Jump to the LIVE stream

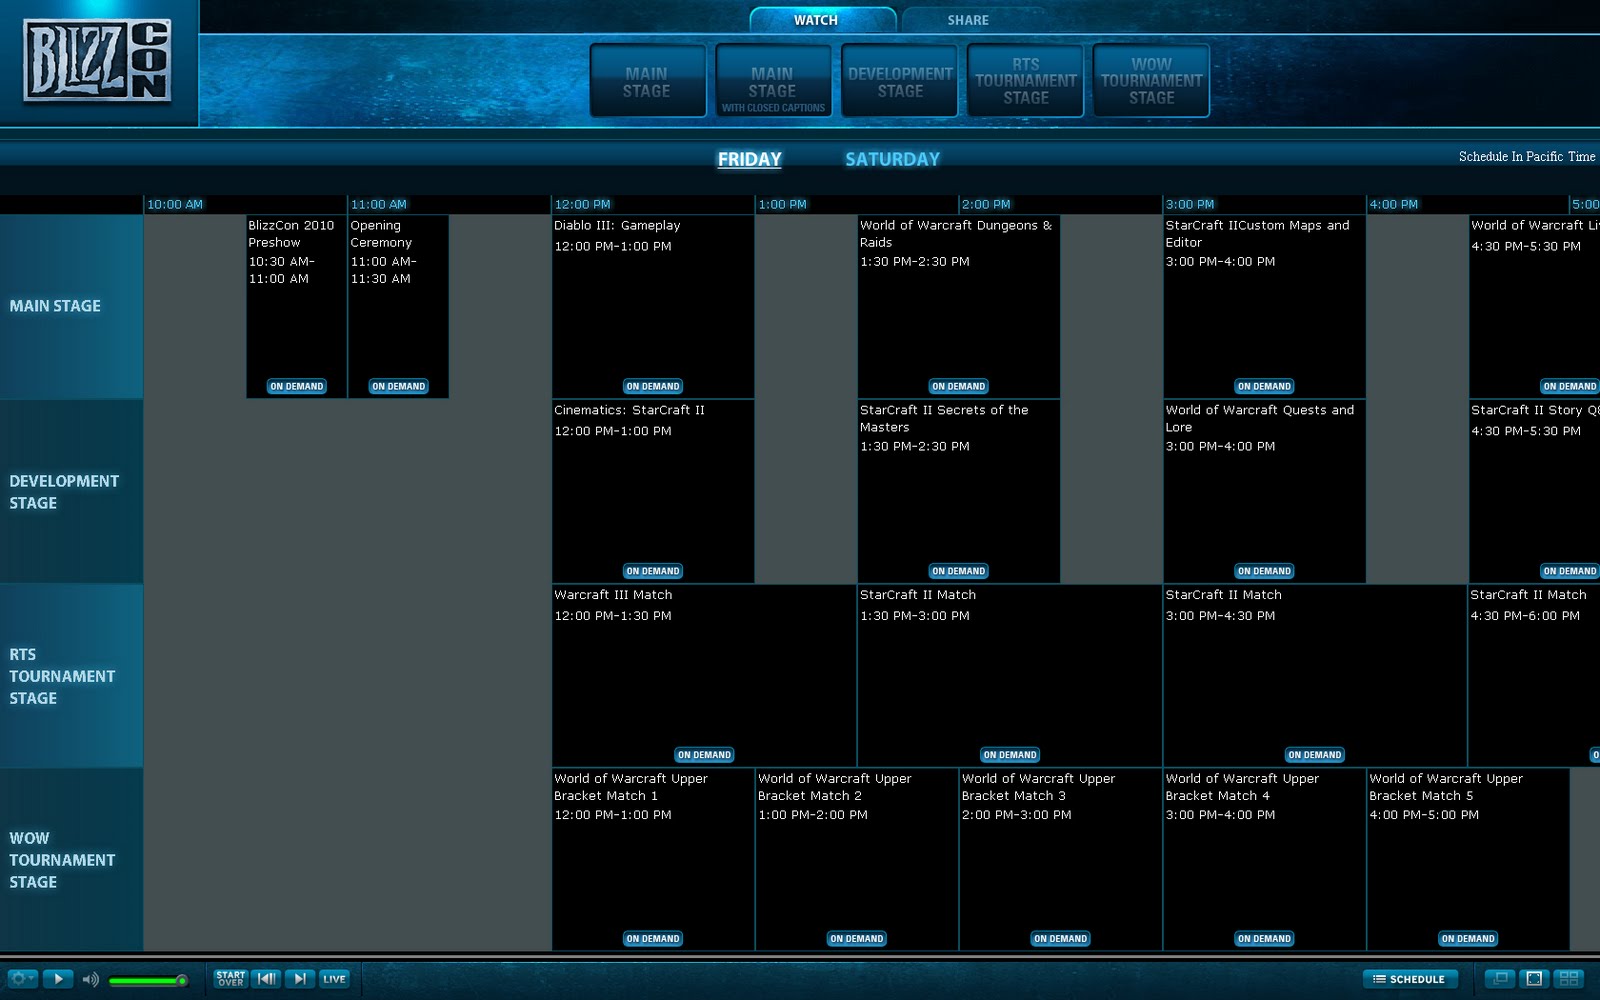click(x=334, y=979)
